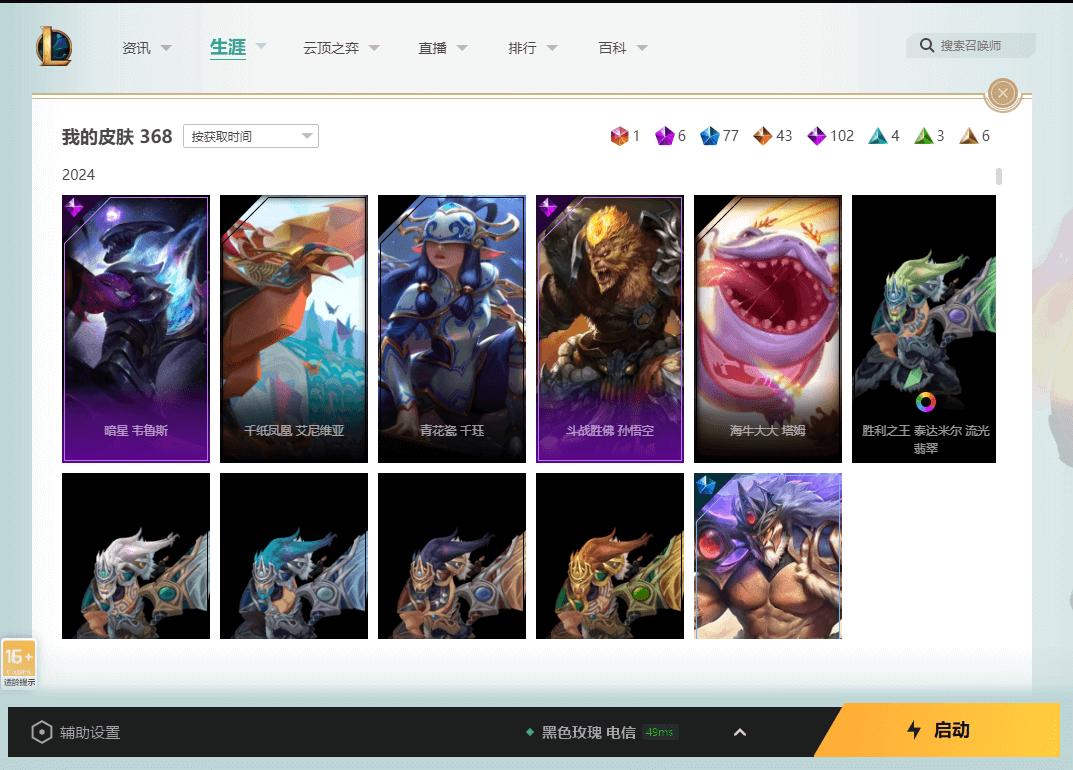Screen dimensions: 1073x770
Task: Click the skins list vertical scrollbar
Action: pos(999,177)
